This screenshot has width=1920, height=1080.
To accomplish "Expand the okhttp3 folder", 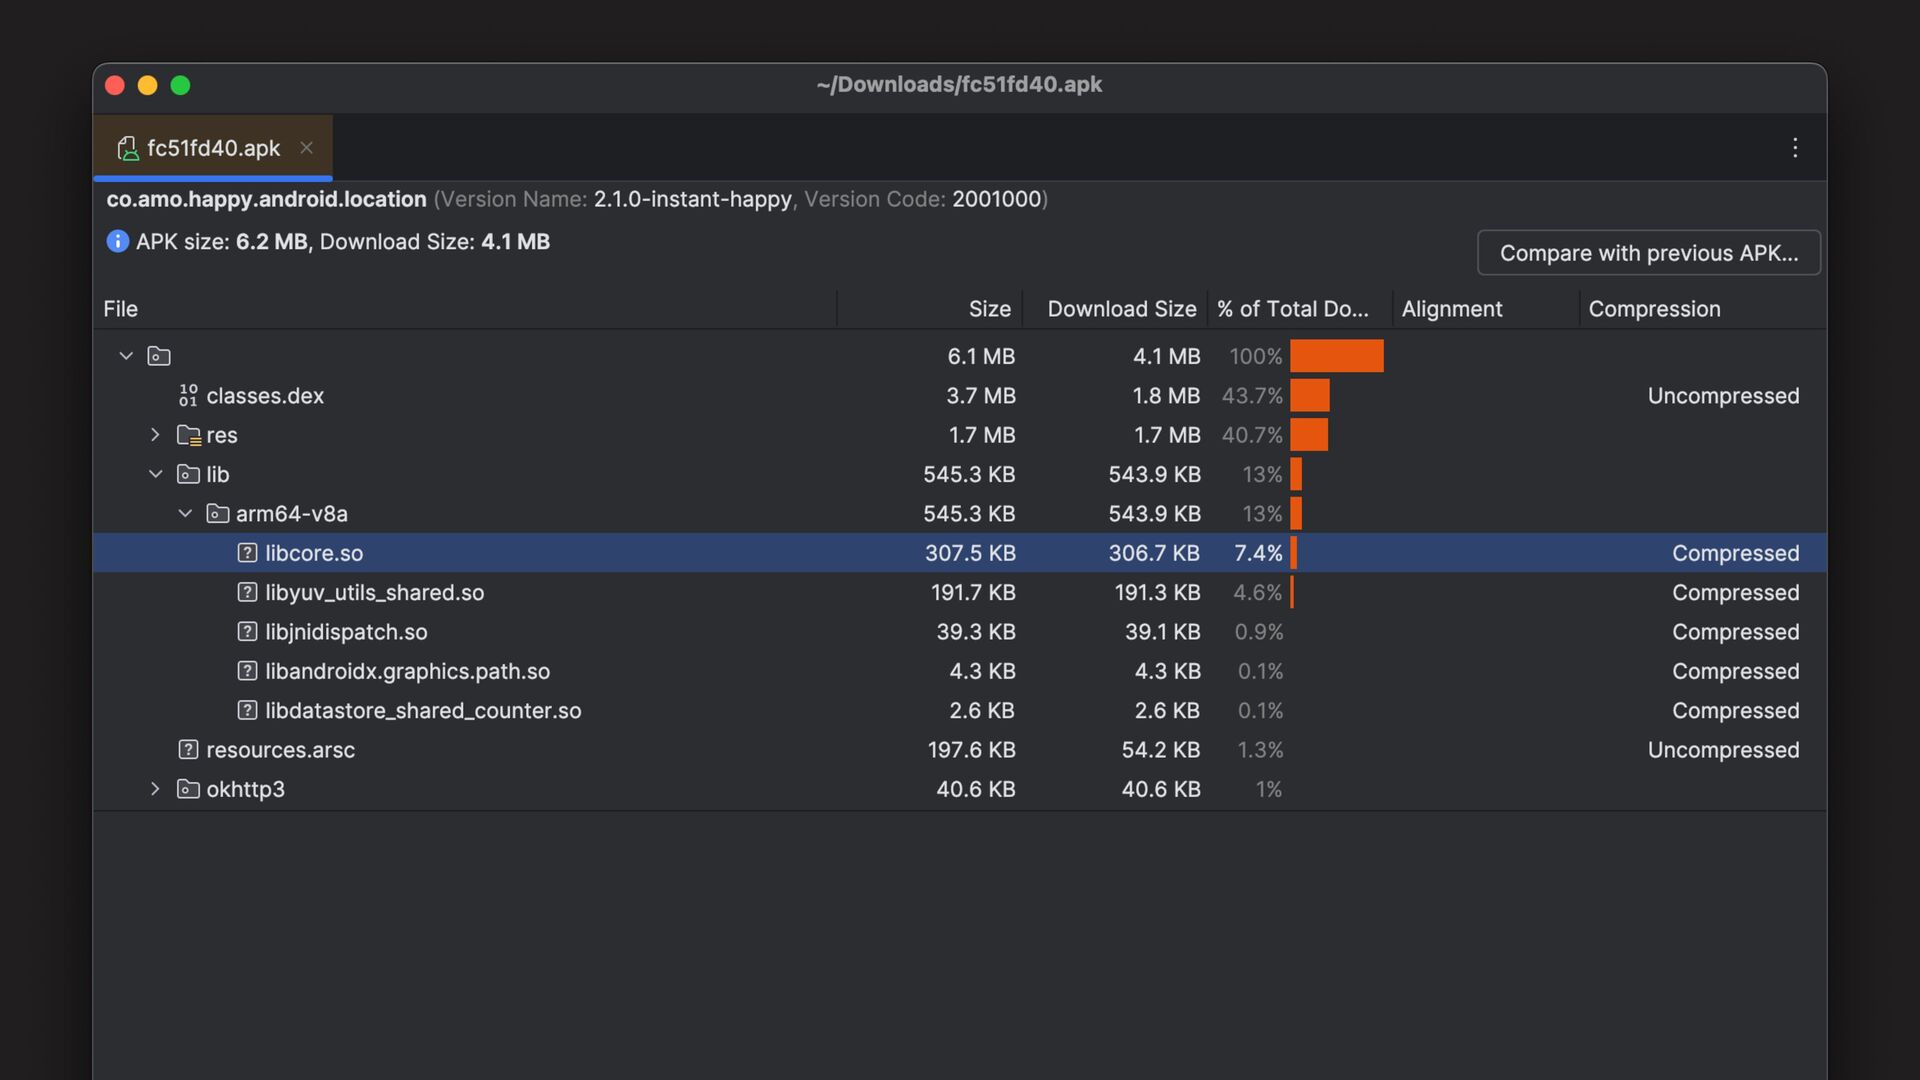I will (x=155, y=789).
